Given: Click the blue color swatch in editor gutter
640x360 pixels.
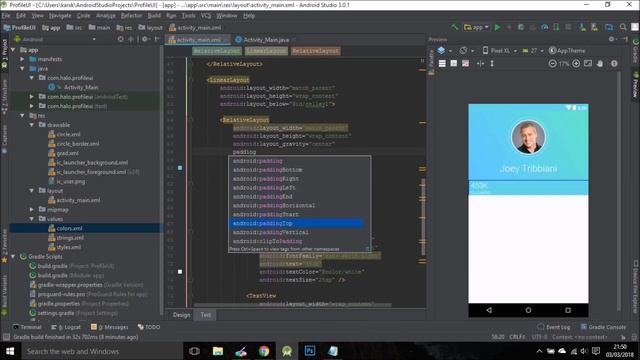Looking at the screenshot, I should [180, 168].
